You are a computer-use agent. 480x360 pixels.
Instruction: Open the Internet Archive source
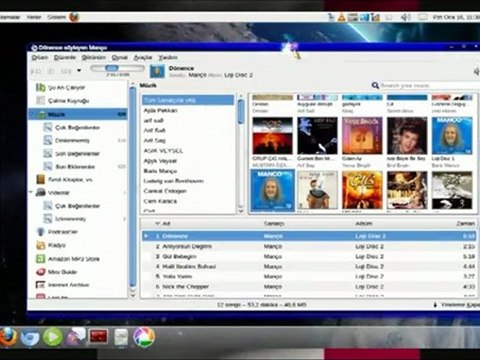click(69, 285)
